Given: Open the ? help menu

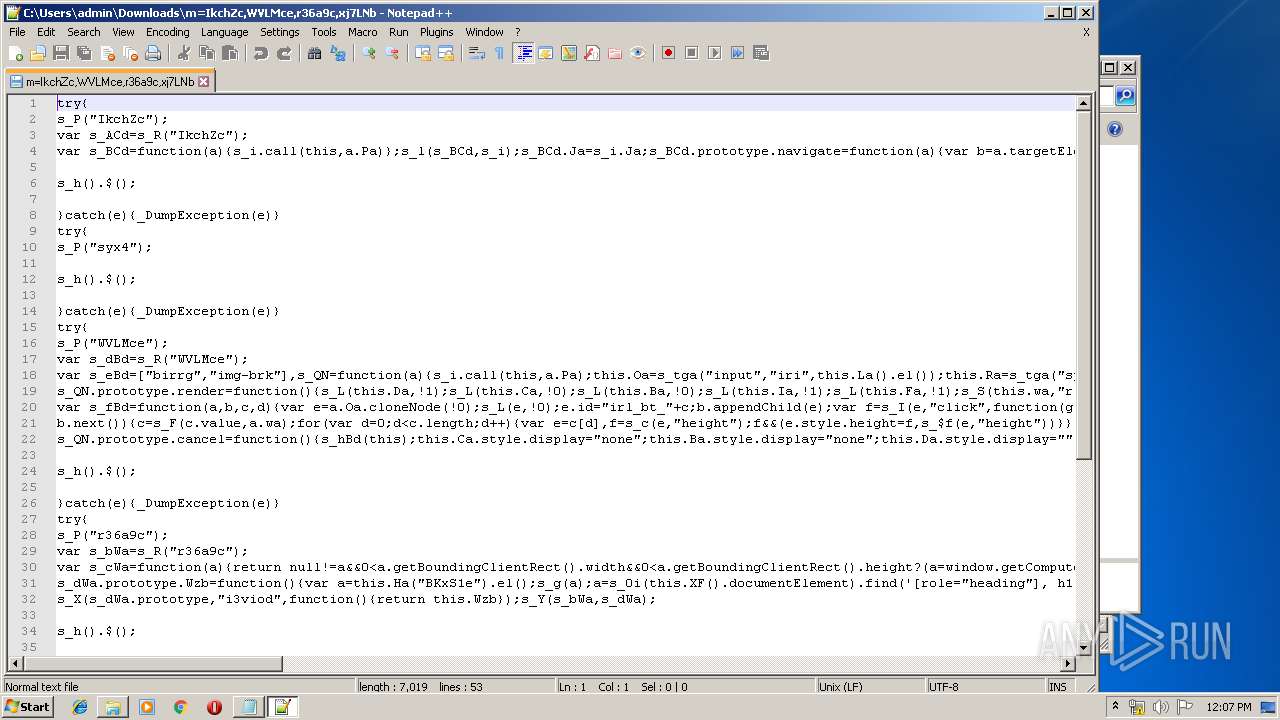Looking at the screenshot, I should pyautogui.click(x=518, y=32).
